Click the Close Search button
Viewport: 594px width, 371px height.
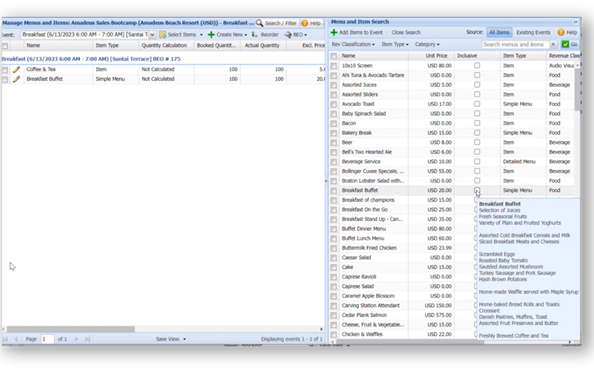(406, 33)
